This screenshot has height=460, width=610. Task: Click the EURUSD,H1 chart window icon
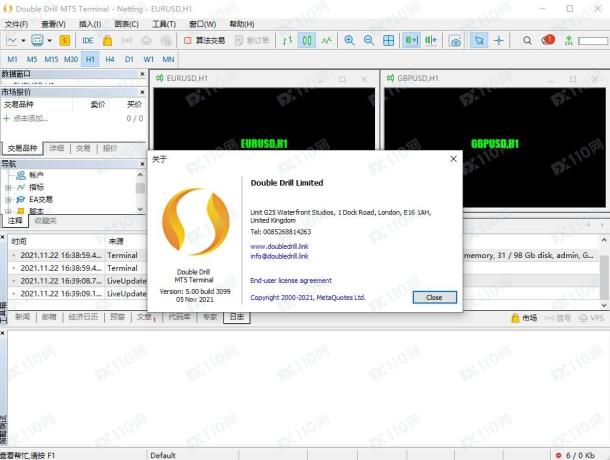click(160, 78)
